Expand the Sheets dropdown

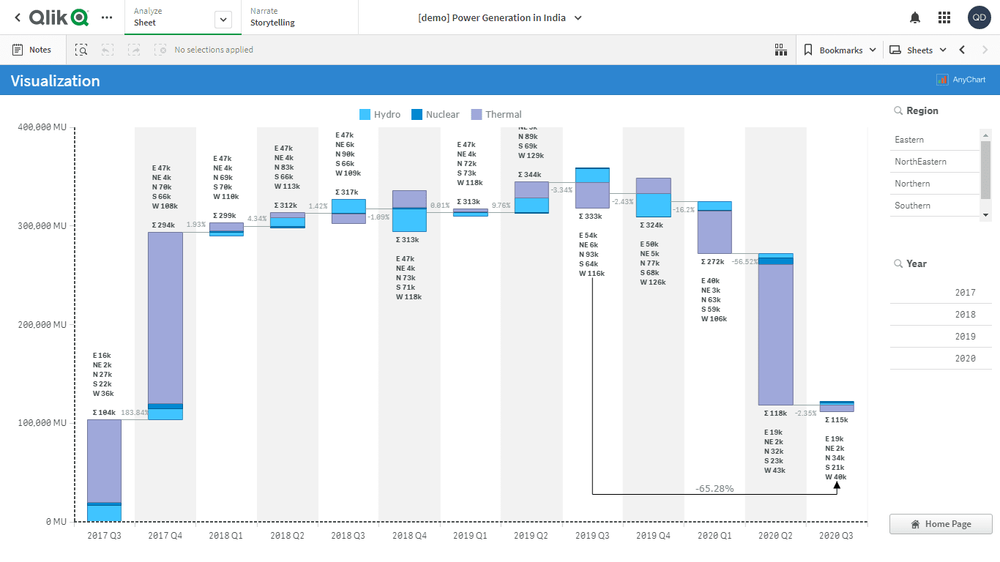tap(917, 50)
